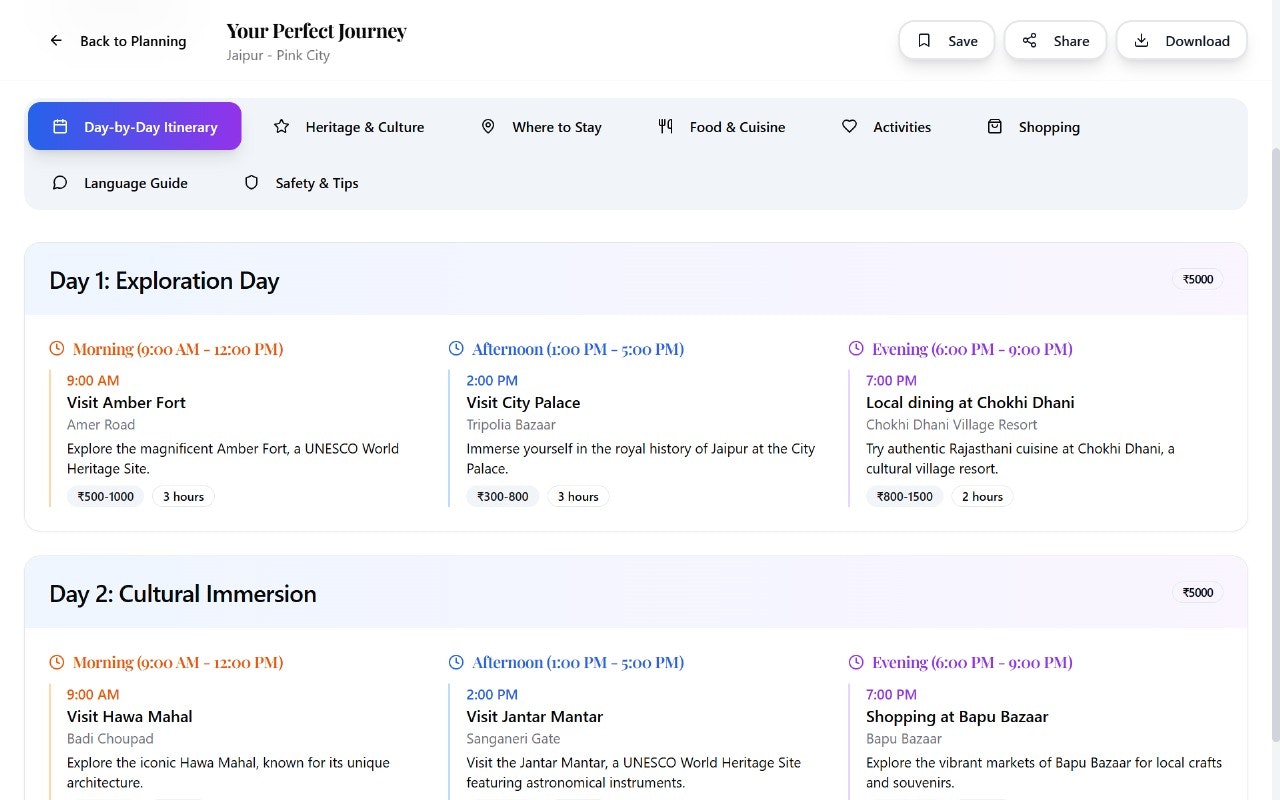This screenshot has width=1280, height=800.
Task: Click the Day 1: Exploration Day heading
Action: 164,280
